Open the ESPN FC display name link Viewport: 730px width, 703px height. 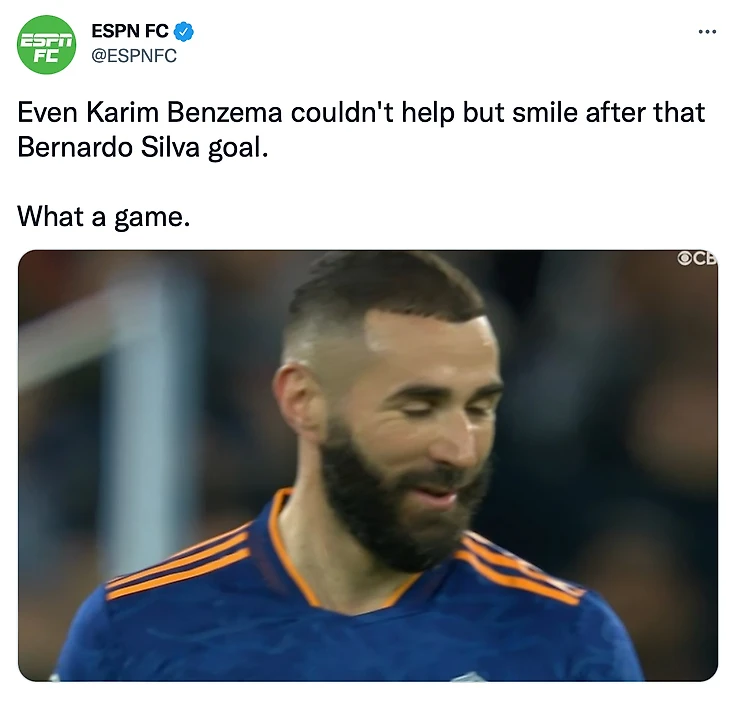[x=130, y=31]
